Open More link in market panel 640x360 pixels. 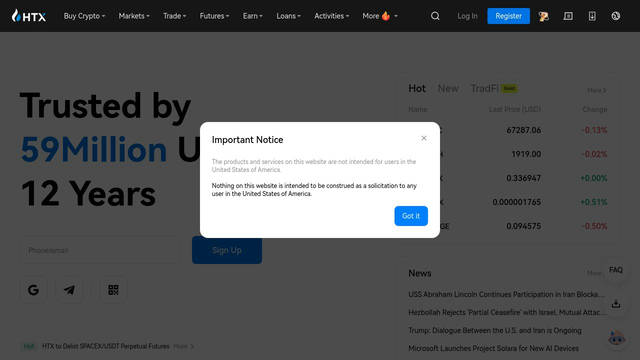click(x=596, y=90)
